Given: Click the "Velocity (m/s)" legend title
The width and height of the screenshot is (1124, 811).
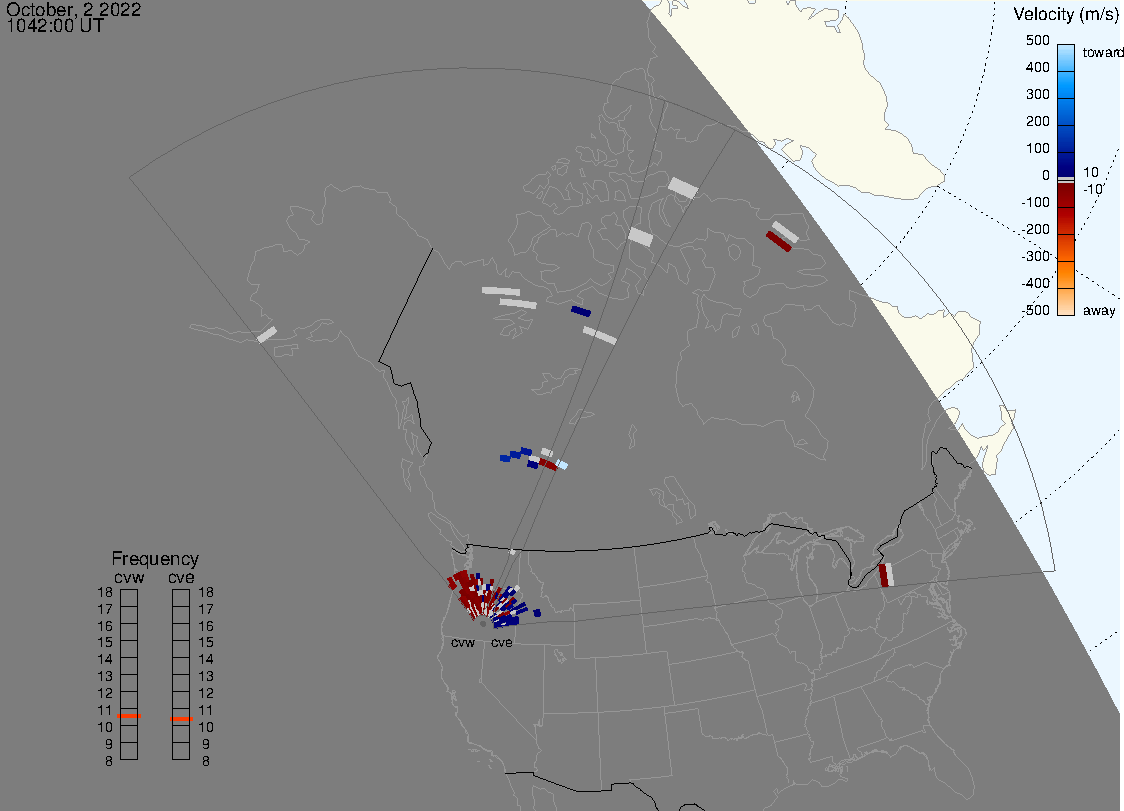Looking at the screenshot, I should tap(1066, 14).
